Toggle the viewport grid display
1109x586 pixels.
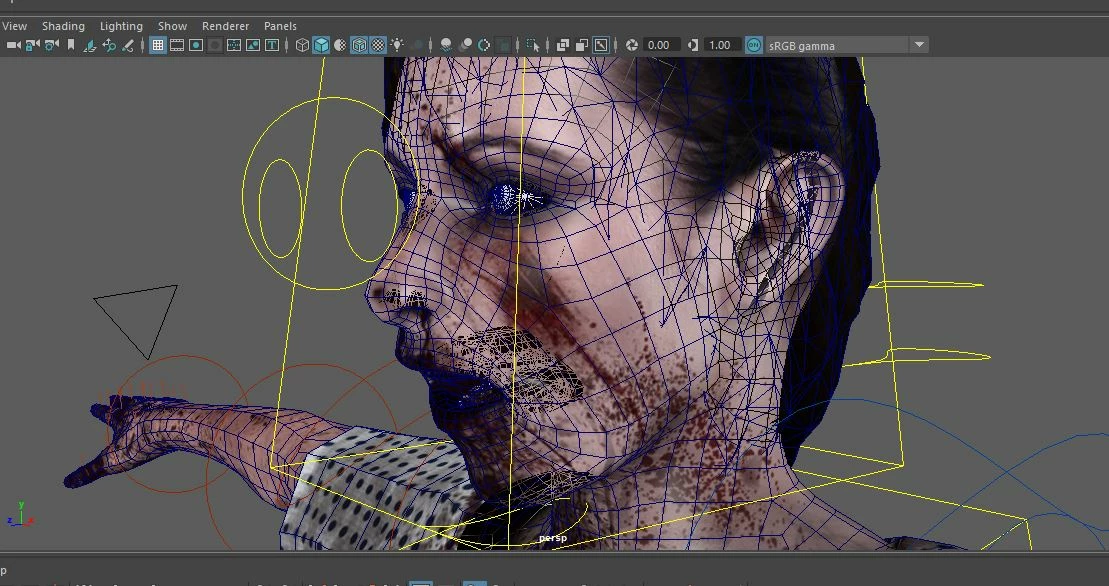158,45
